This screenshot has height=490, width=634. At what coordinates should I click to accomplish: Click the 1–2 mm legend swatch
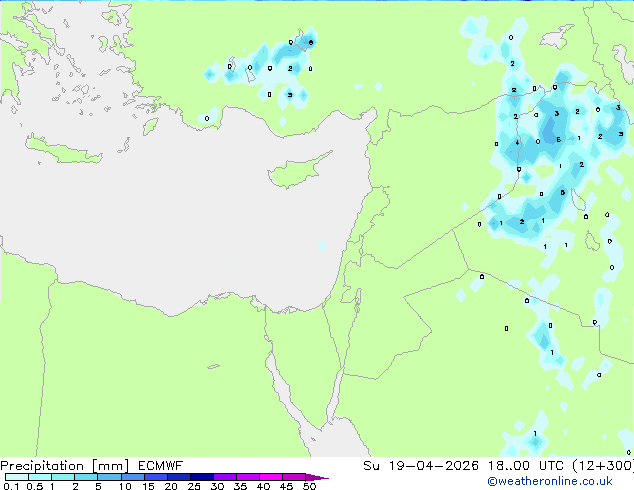click(63, 477)
